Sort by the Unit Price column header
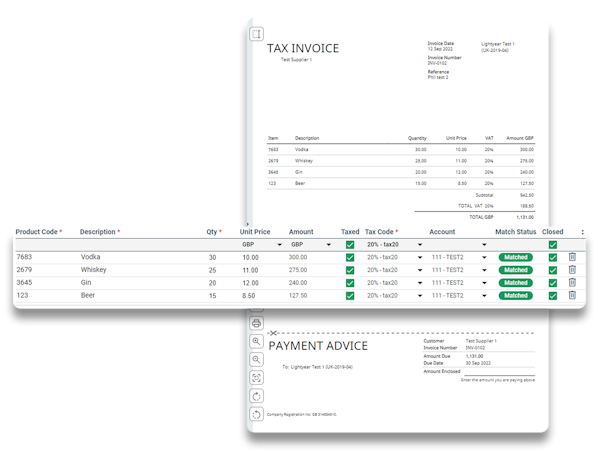The image size is (600, 450). pos(255,232)
